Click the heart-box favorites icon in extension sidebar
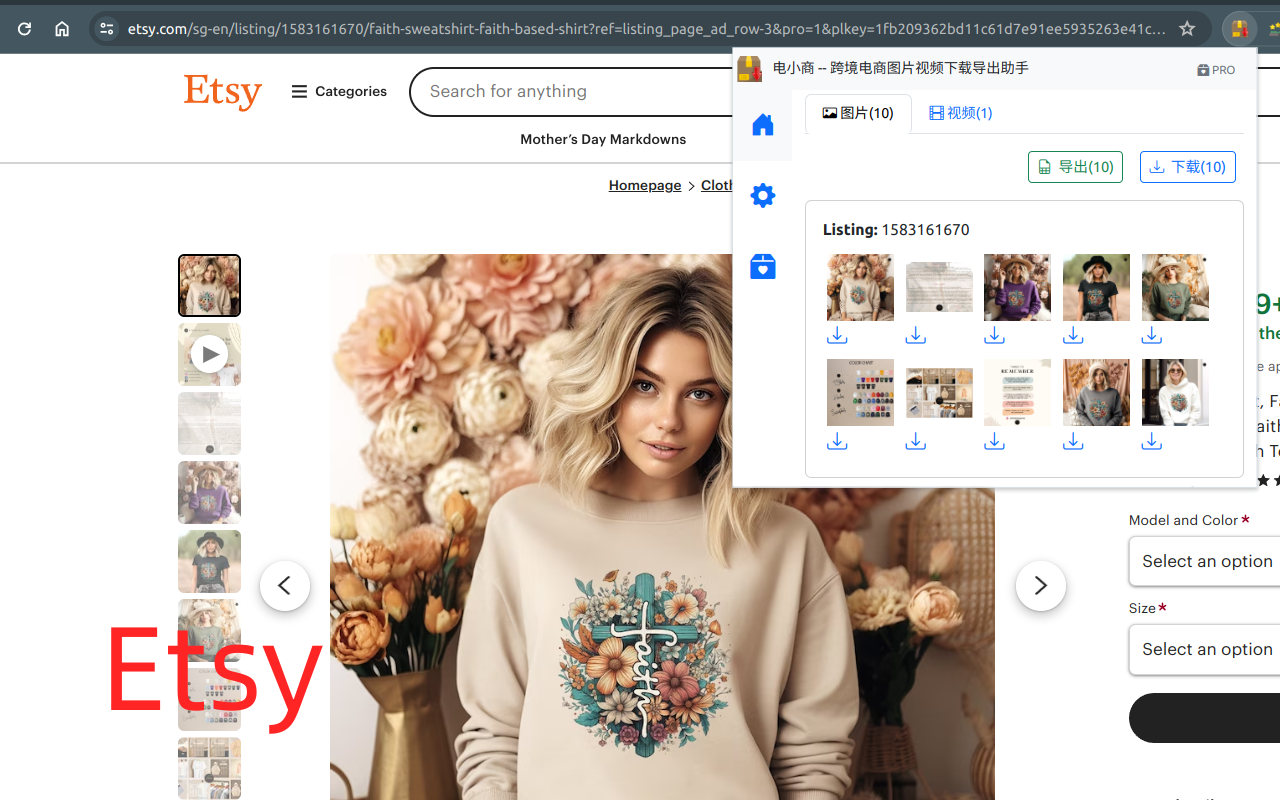The image size is (1280, 800). [762, 266]
